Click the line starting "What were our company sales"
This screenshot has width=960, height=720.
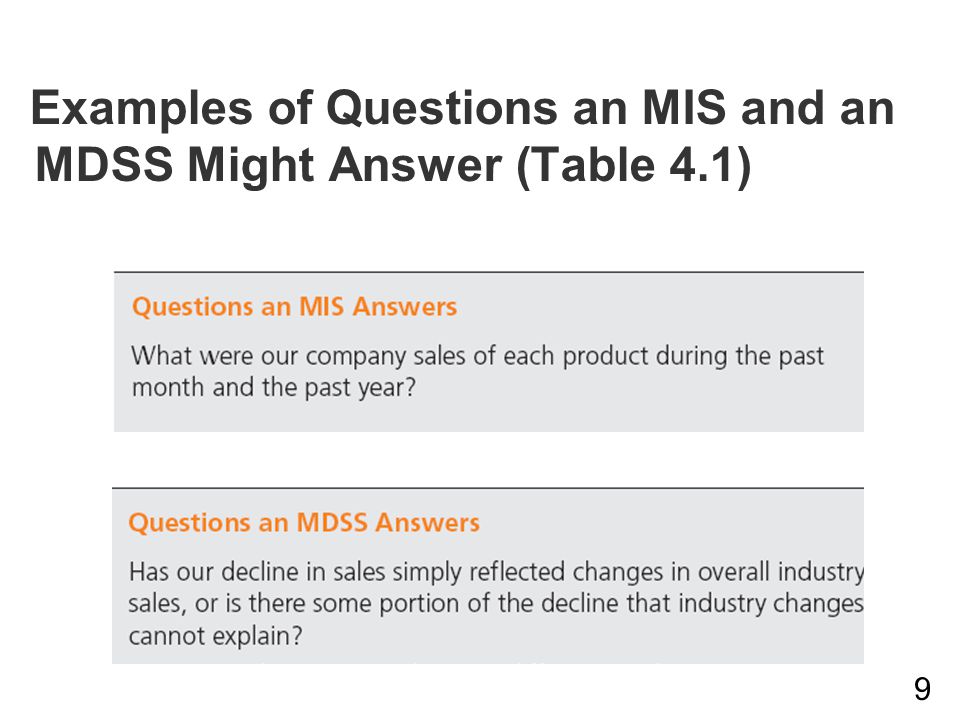pos(478,356)
